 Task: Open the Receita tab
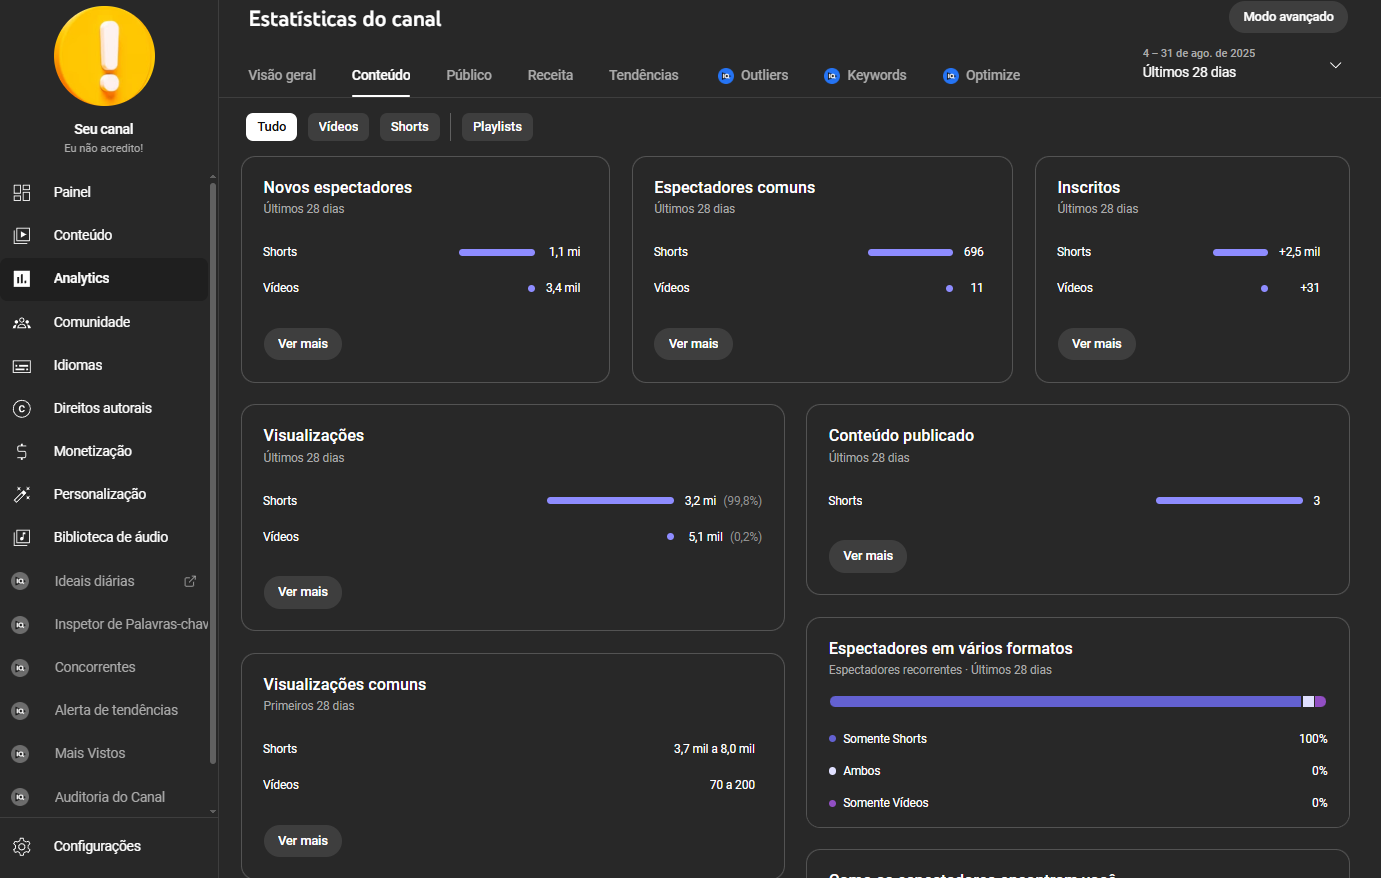pos(550,75)
